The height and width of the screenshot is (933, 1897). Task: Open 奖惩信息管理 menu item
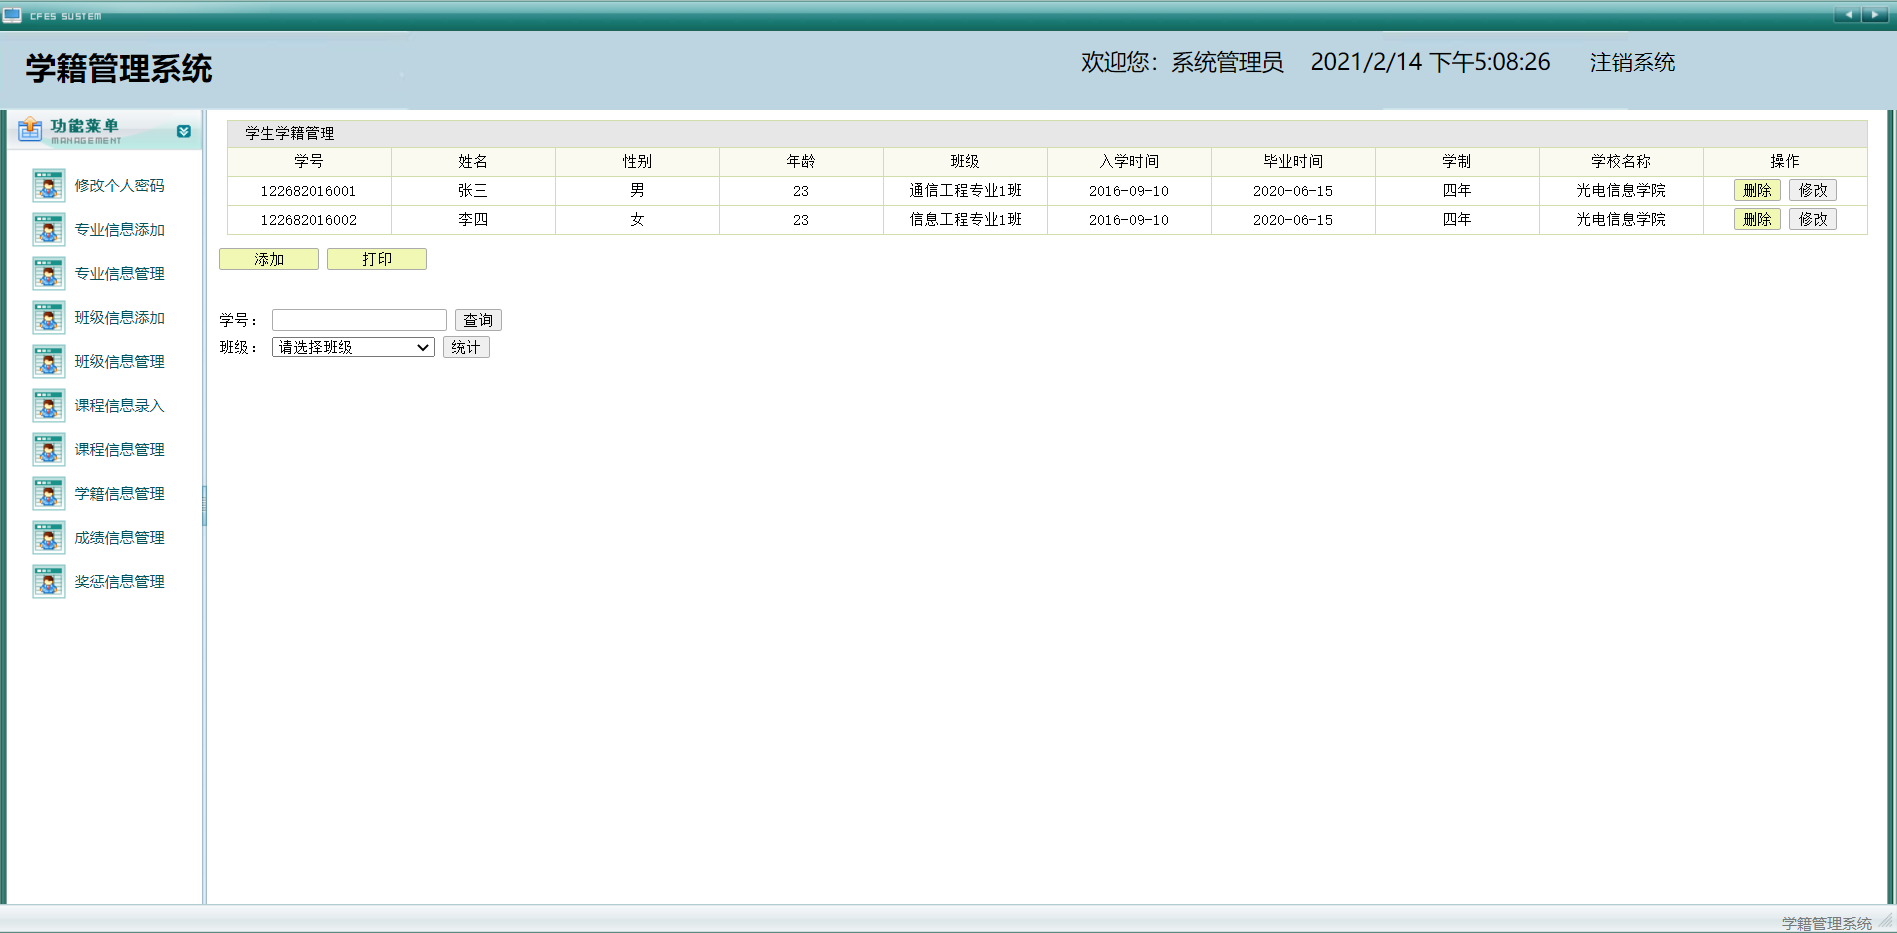point(119,582)
